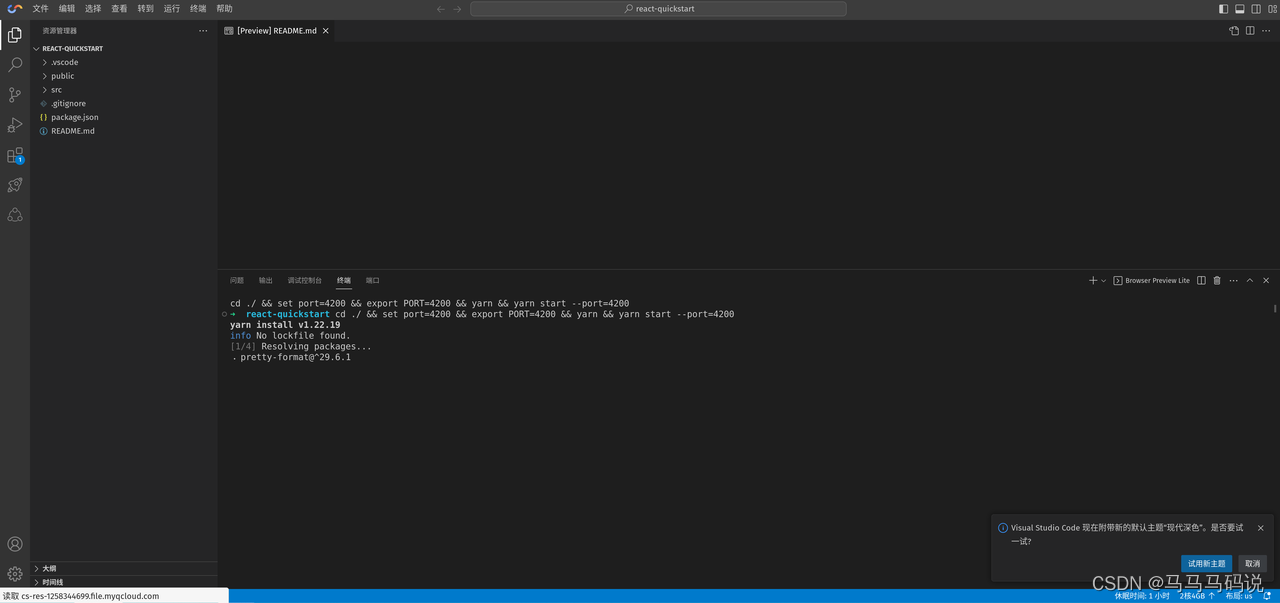Switch to the 端口 panel tab
The height and width of the screenshot is (603, 1280).
373,281
